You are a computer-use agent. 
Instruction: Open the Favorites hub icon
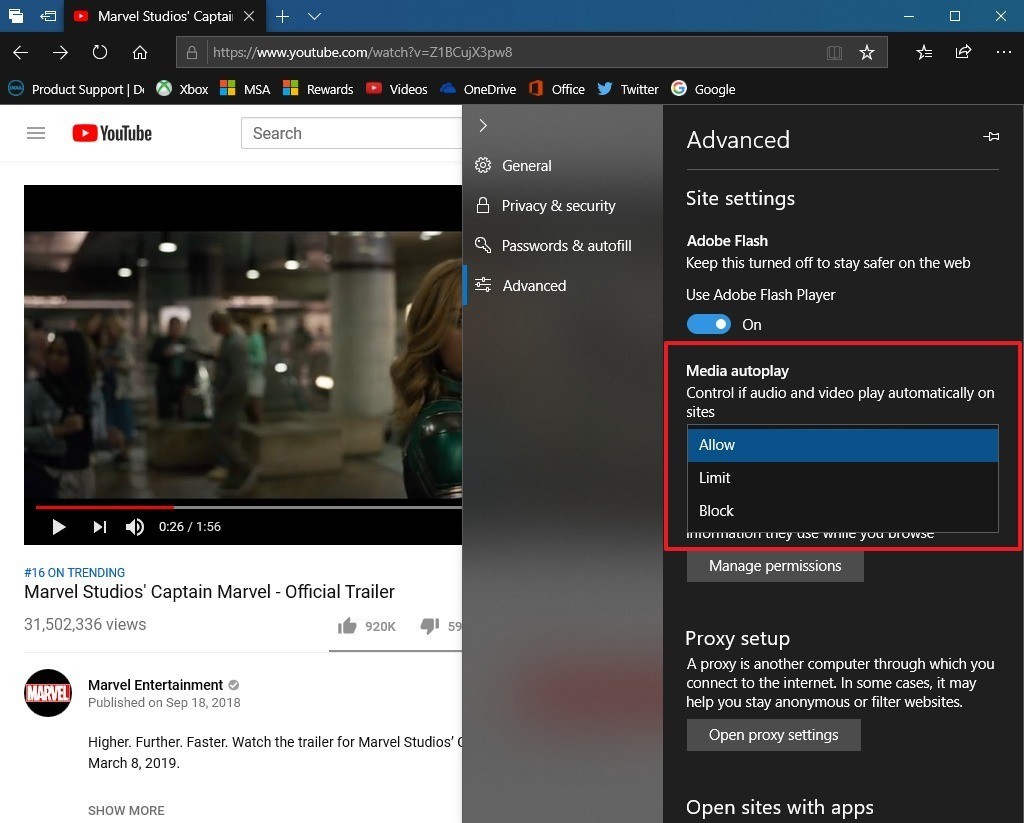[x=924, y=52]
